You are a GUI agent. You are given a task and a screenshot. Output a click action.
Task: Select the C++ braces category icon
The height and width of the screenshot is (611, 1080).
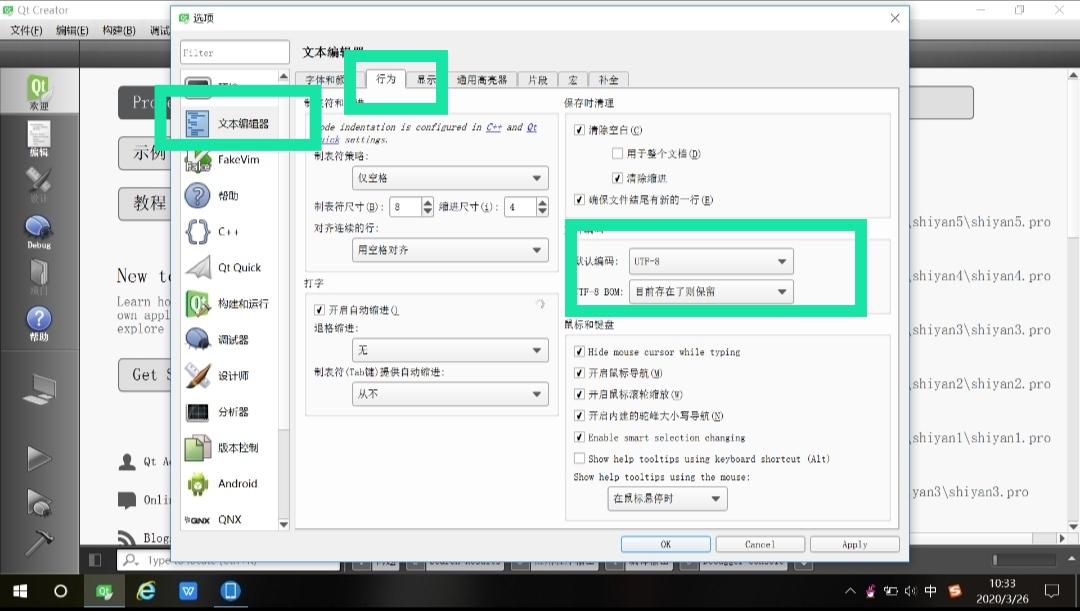(x=198, y=231)
